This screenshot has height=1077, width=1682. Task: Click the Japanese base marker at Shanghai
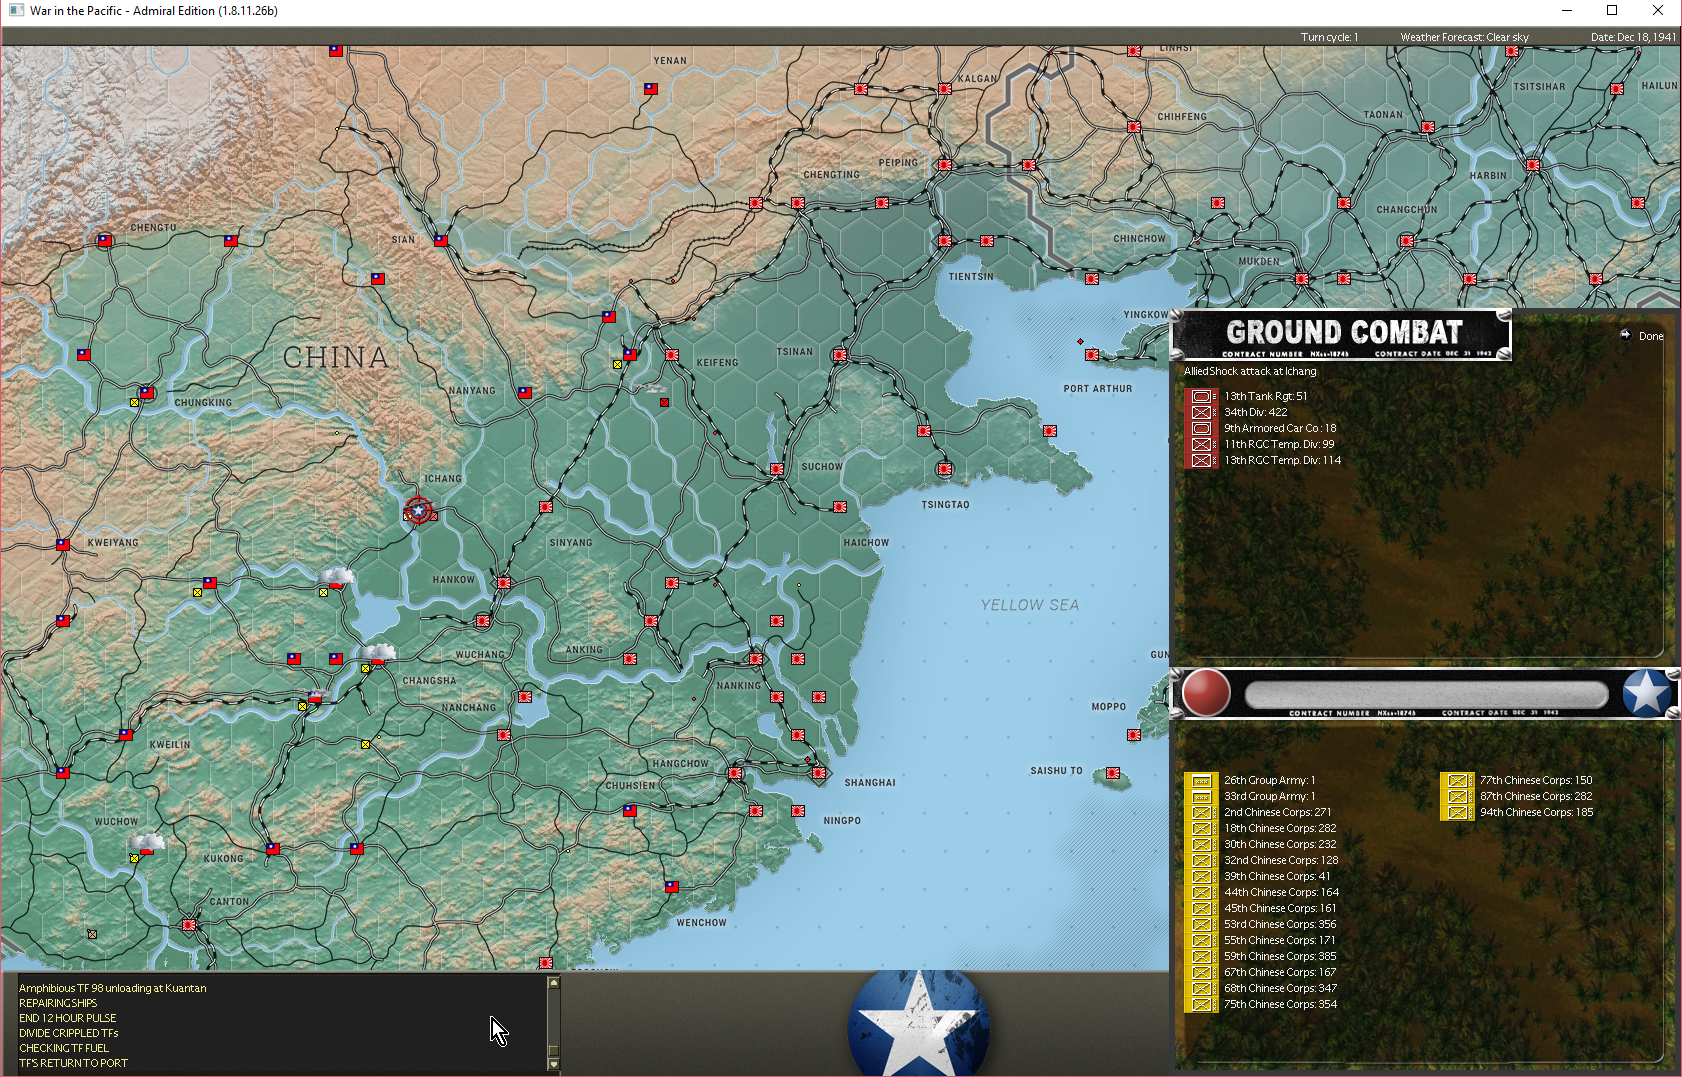(819, 773)
